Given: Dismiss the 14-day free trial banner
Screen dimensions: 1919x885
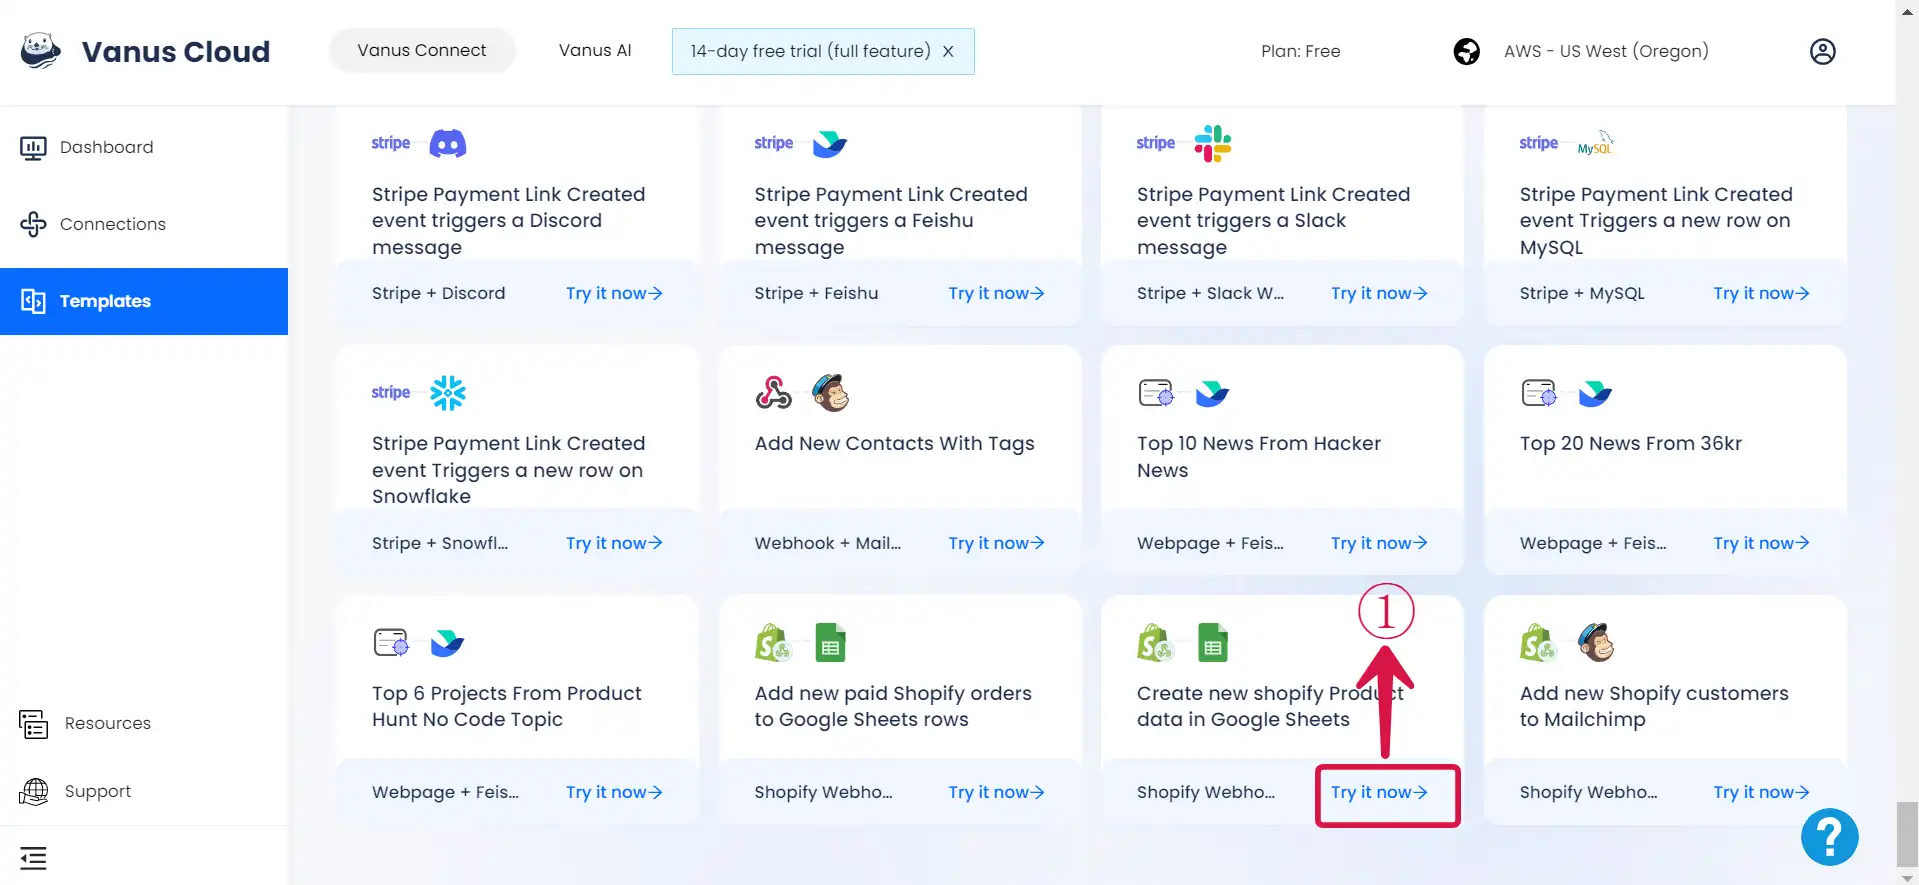Looking at the screenshot, I should coord(948,51).
